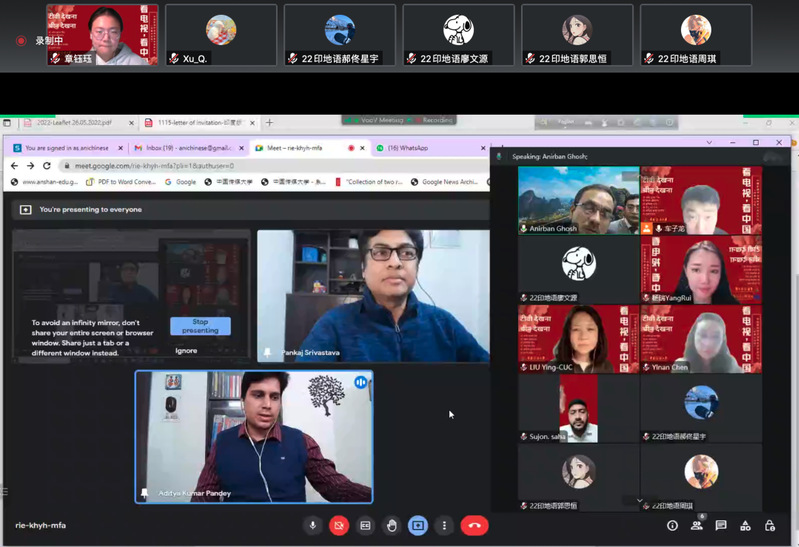Click the present screen icon
This screenshot has height=547, width=799.
click(418, 525)
